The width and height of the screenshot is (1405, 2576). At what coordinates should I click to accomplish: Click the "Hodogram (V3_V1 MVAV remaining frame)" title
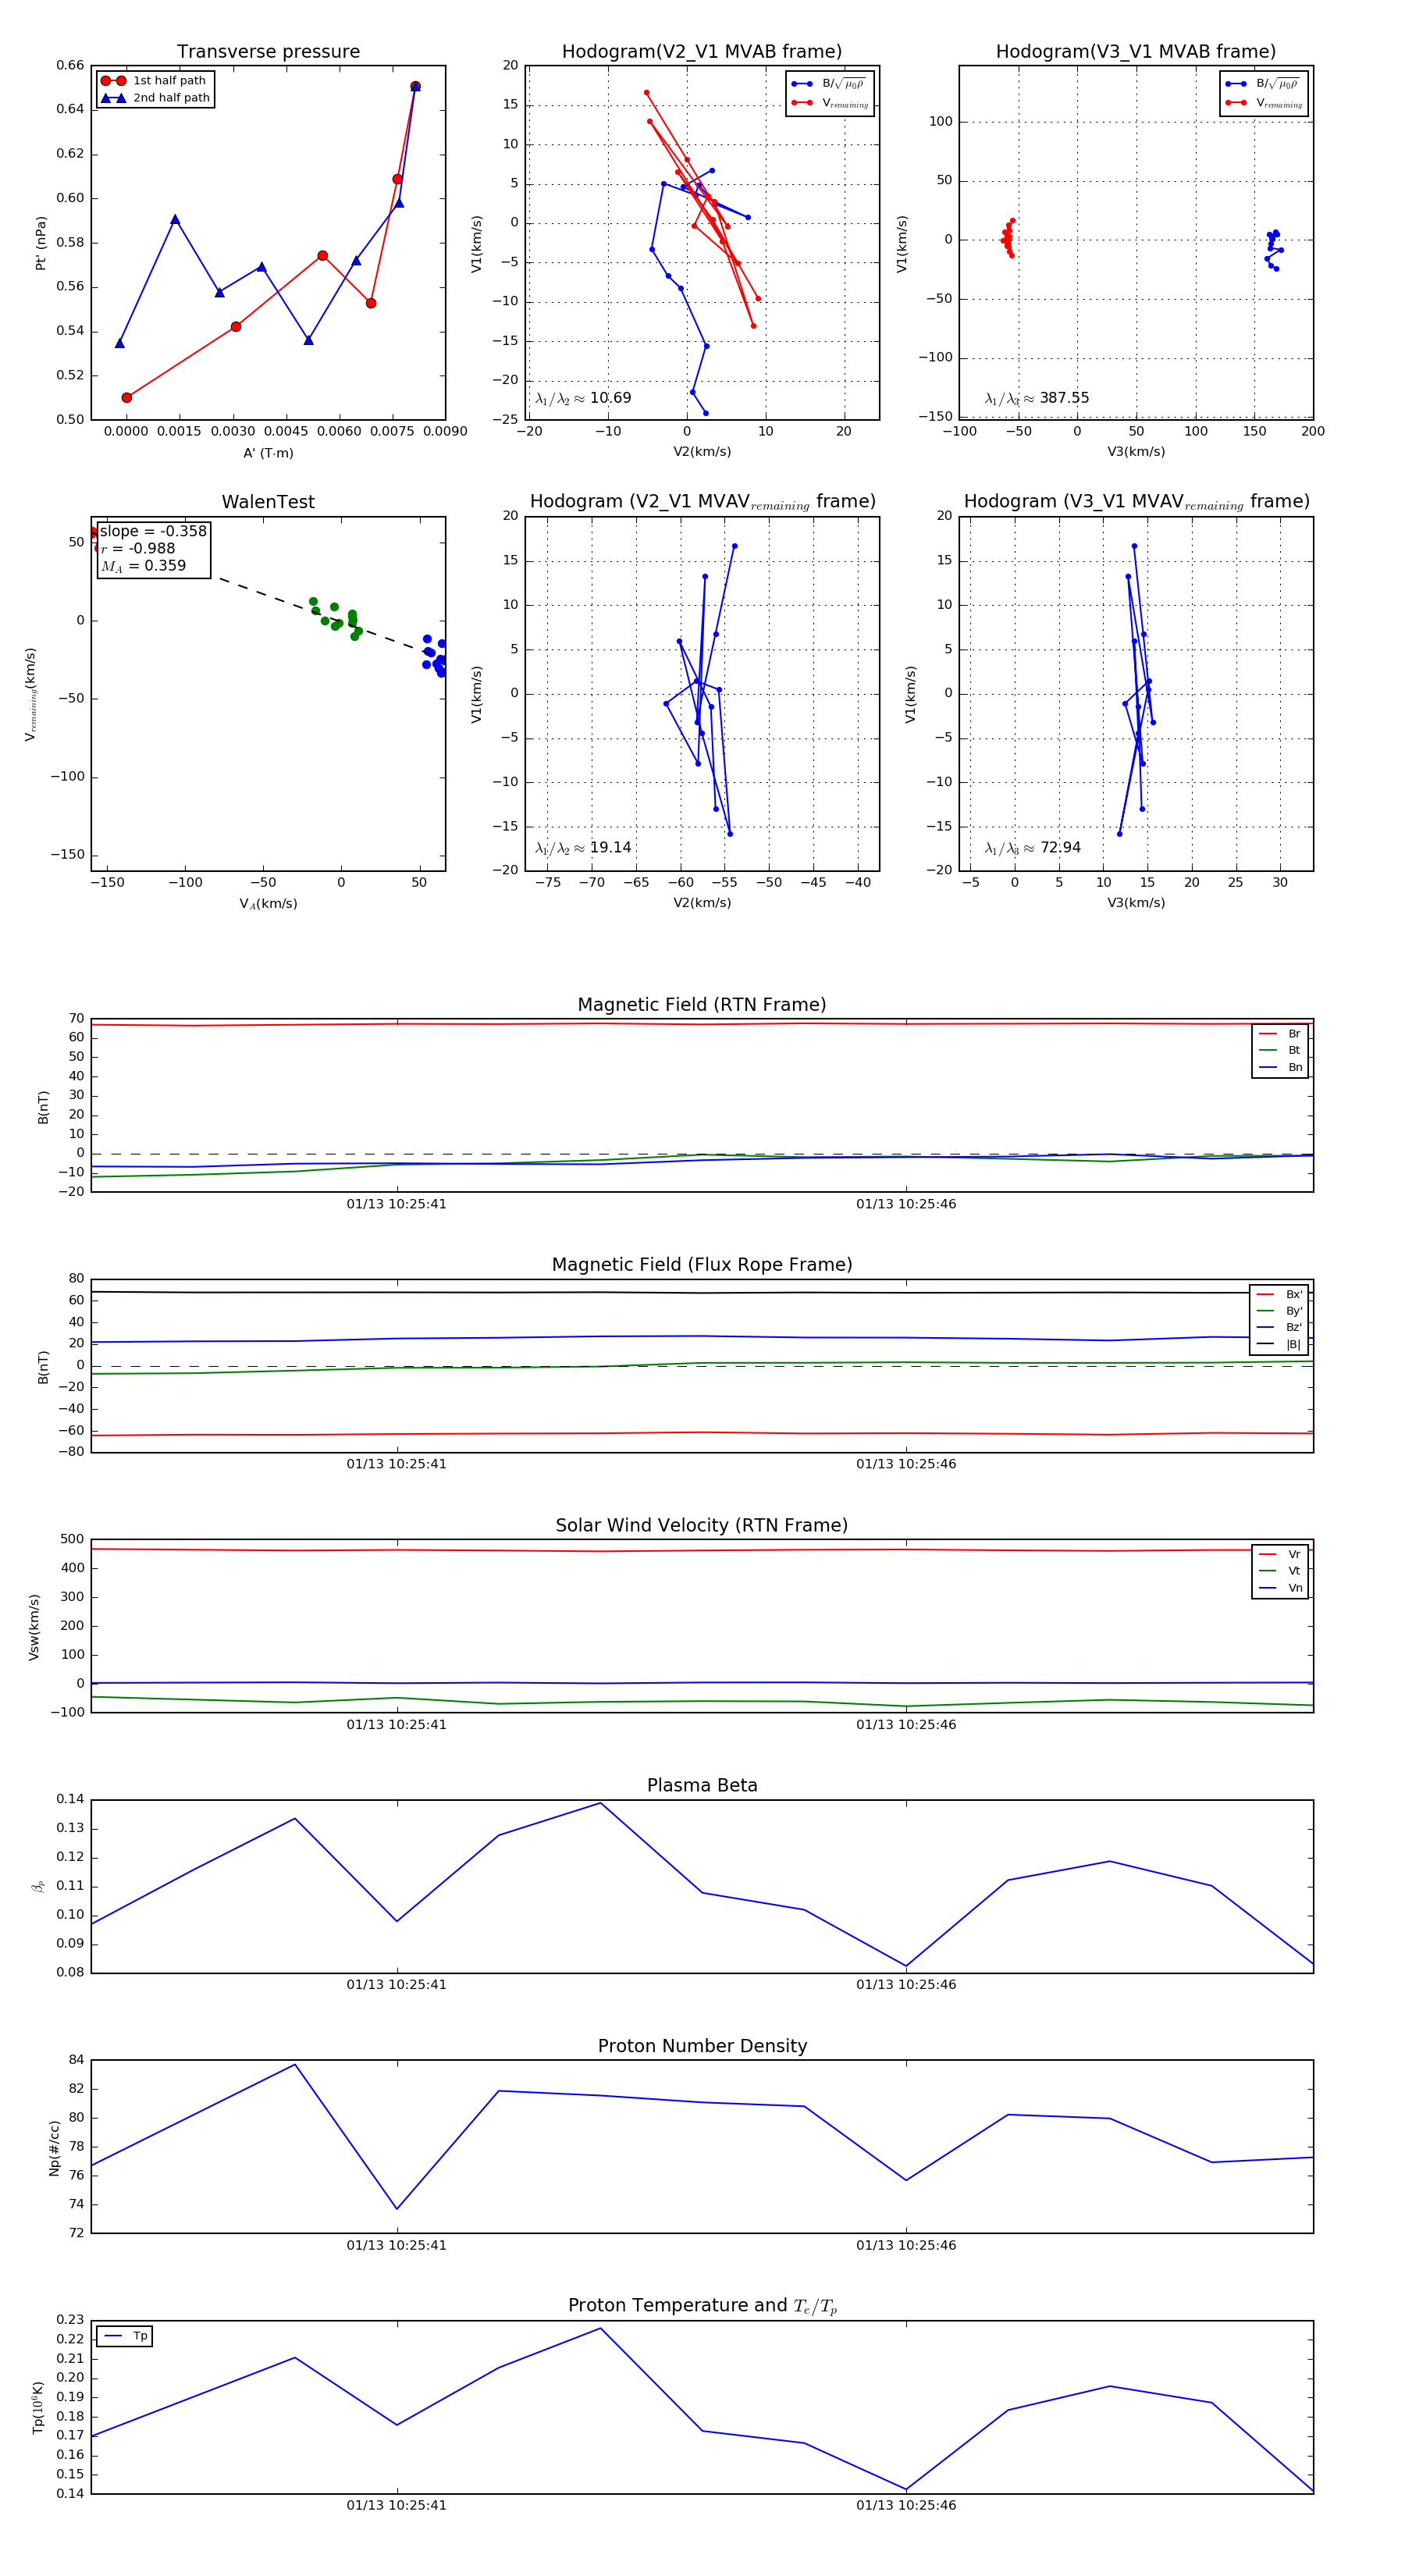(x=1136, y=502)
